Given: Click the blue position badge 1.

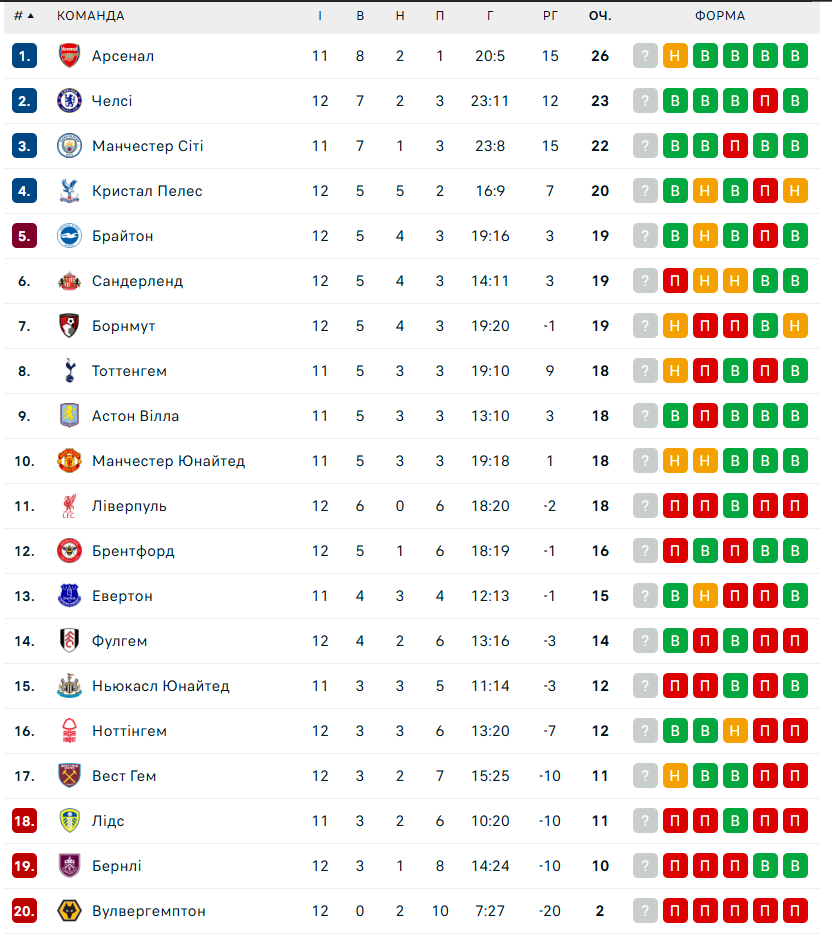Looking at the screenshot, I should (x=24, y=56).
